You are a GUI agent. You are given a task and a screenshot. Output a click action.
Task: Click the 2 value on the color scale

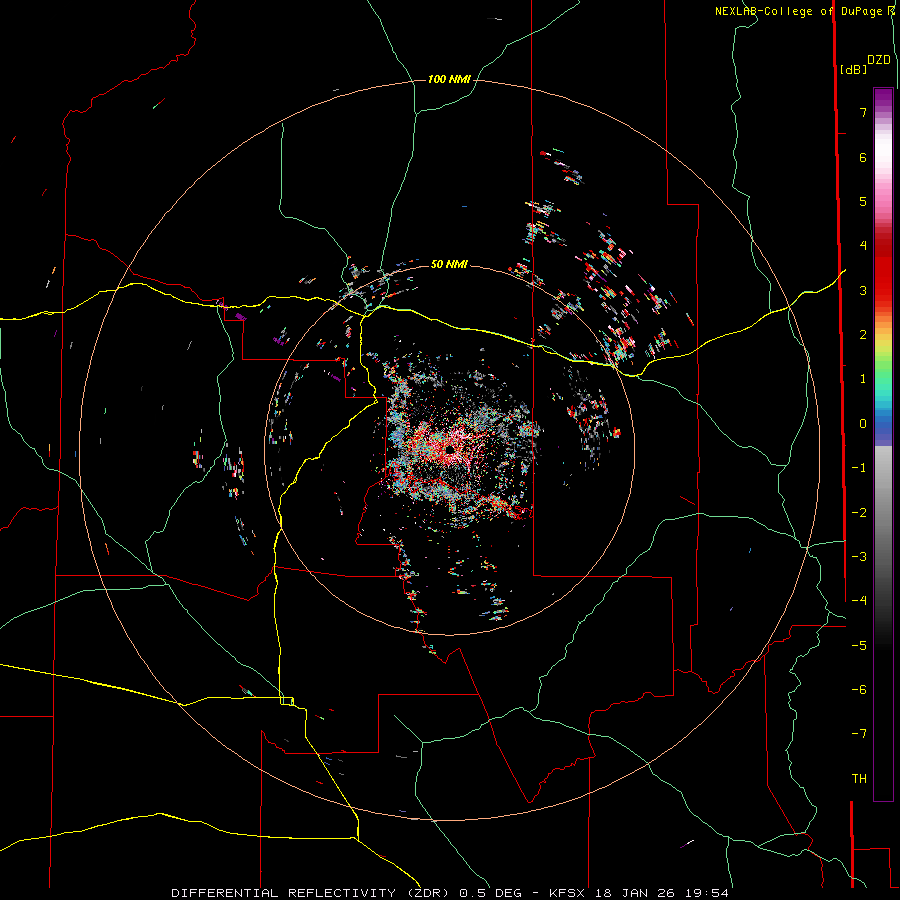tap(863, 335)
